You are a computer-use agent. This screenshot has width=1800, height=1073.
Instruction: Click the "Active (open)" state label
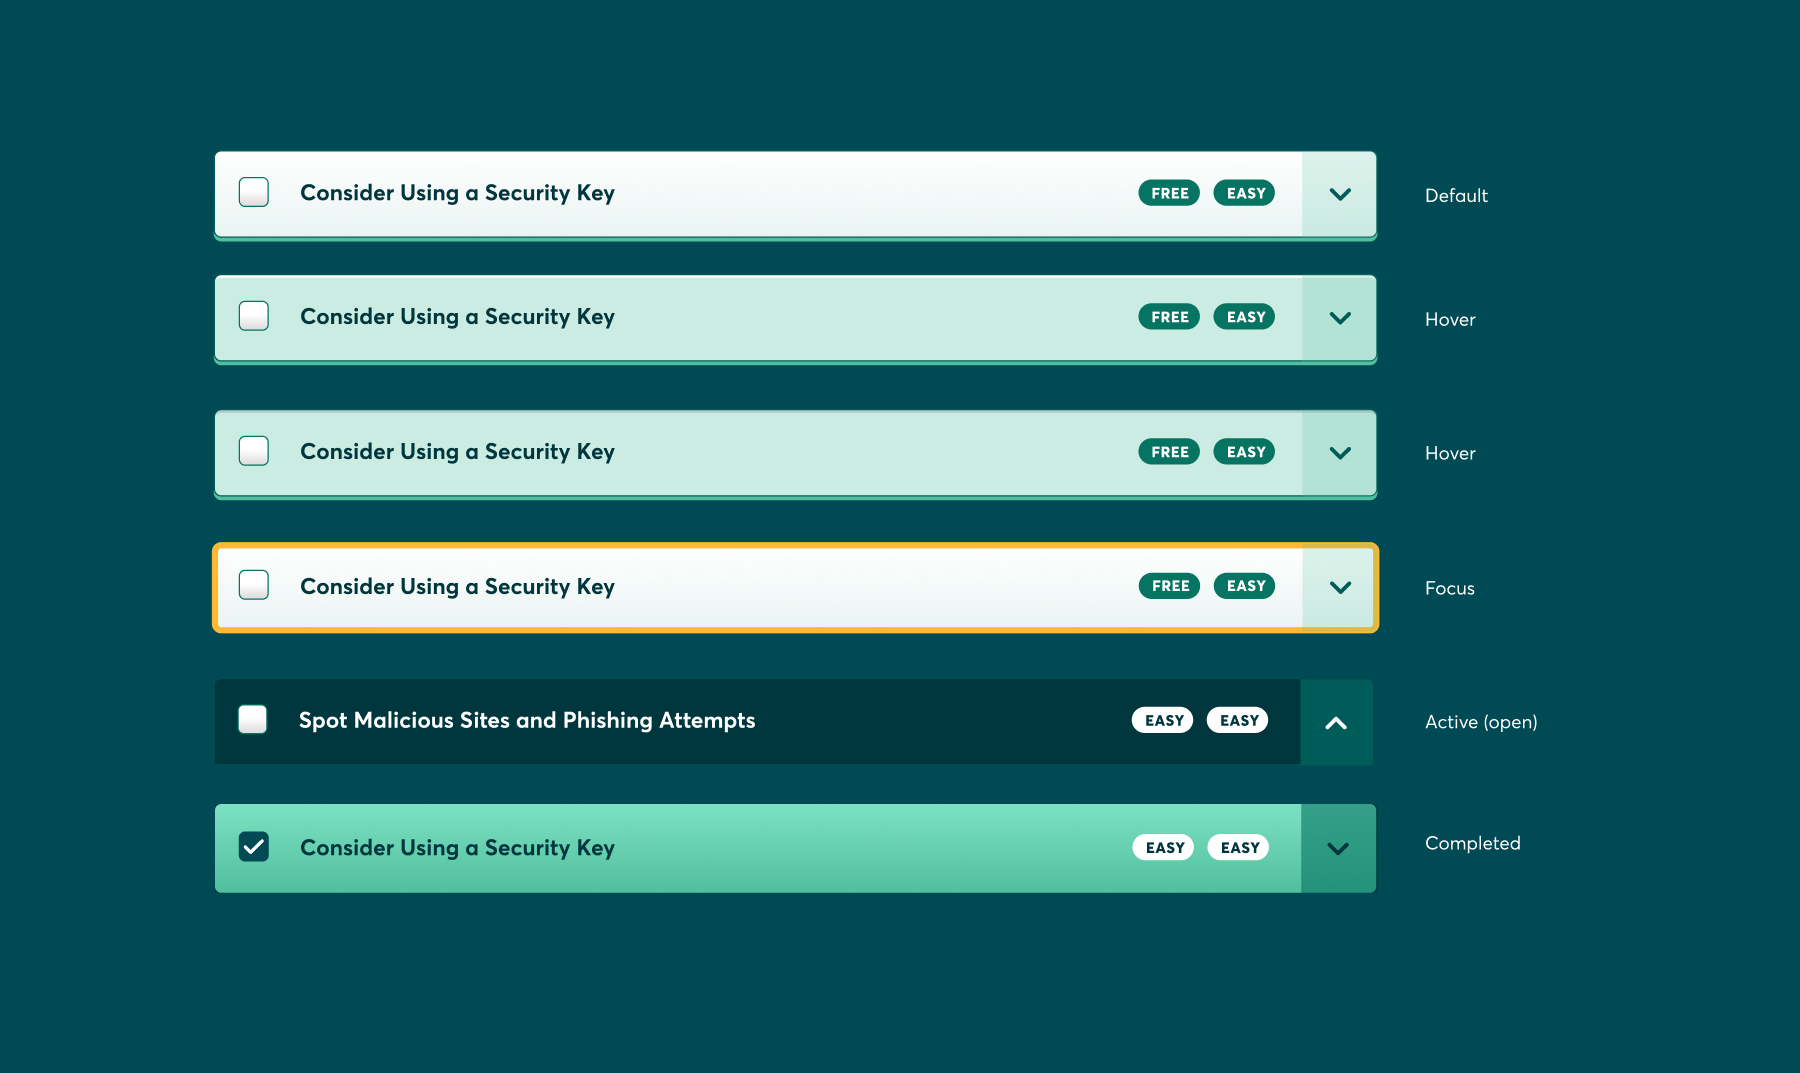[1481, 722]
